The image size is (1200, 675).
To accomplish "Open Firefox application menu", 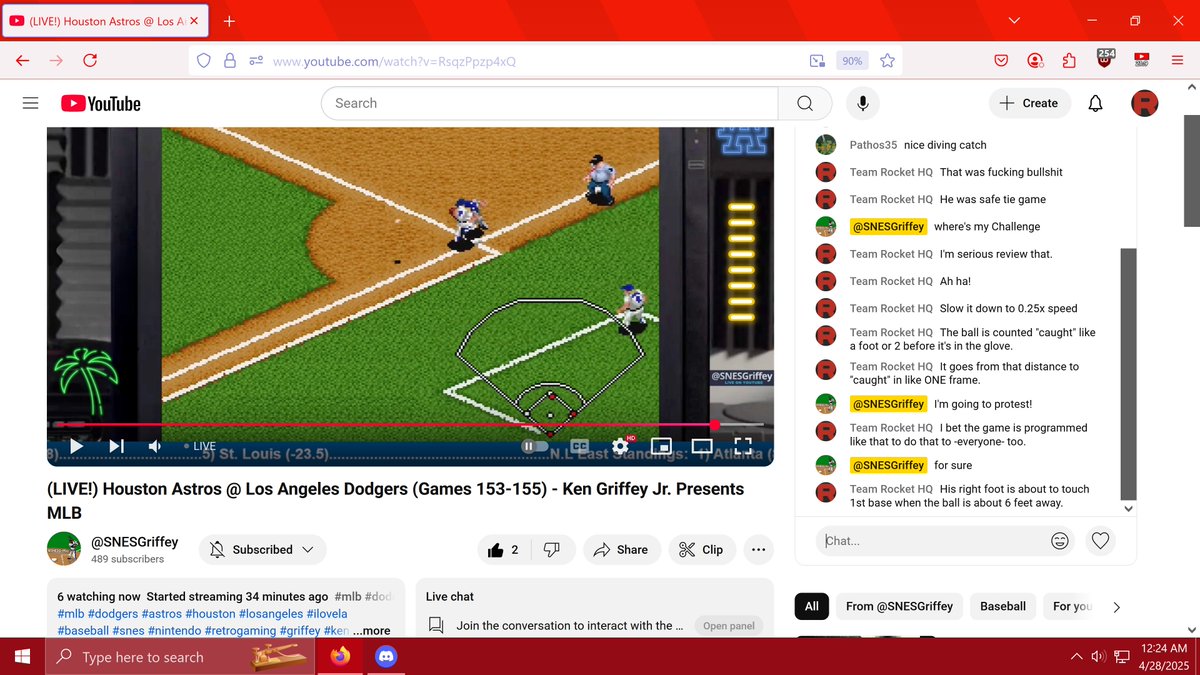I will tap(1177, 61).
